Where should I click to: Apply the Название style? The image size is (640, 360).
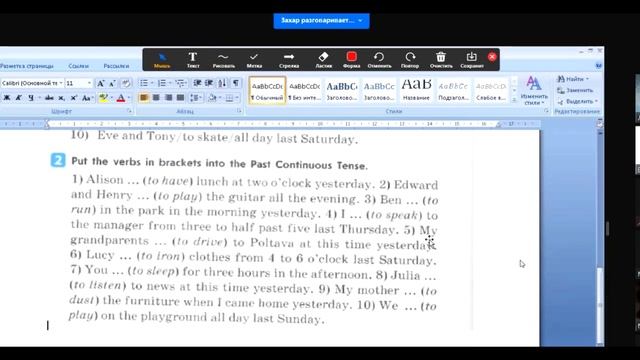(416, 91)
